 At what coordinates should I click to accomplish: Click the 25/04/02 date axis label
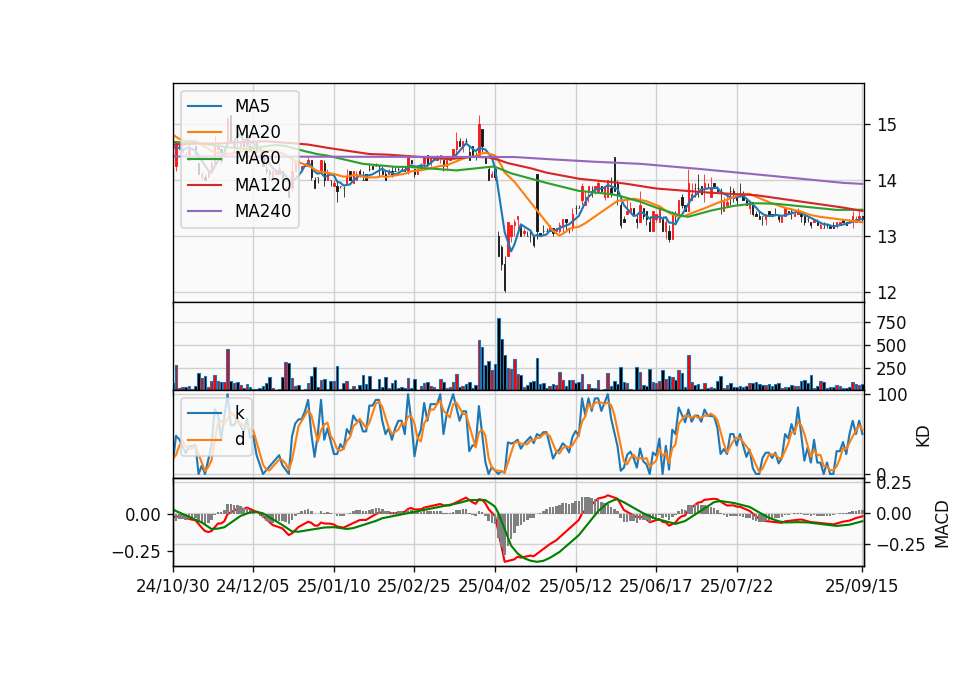(x=495, y=586)
